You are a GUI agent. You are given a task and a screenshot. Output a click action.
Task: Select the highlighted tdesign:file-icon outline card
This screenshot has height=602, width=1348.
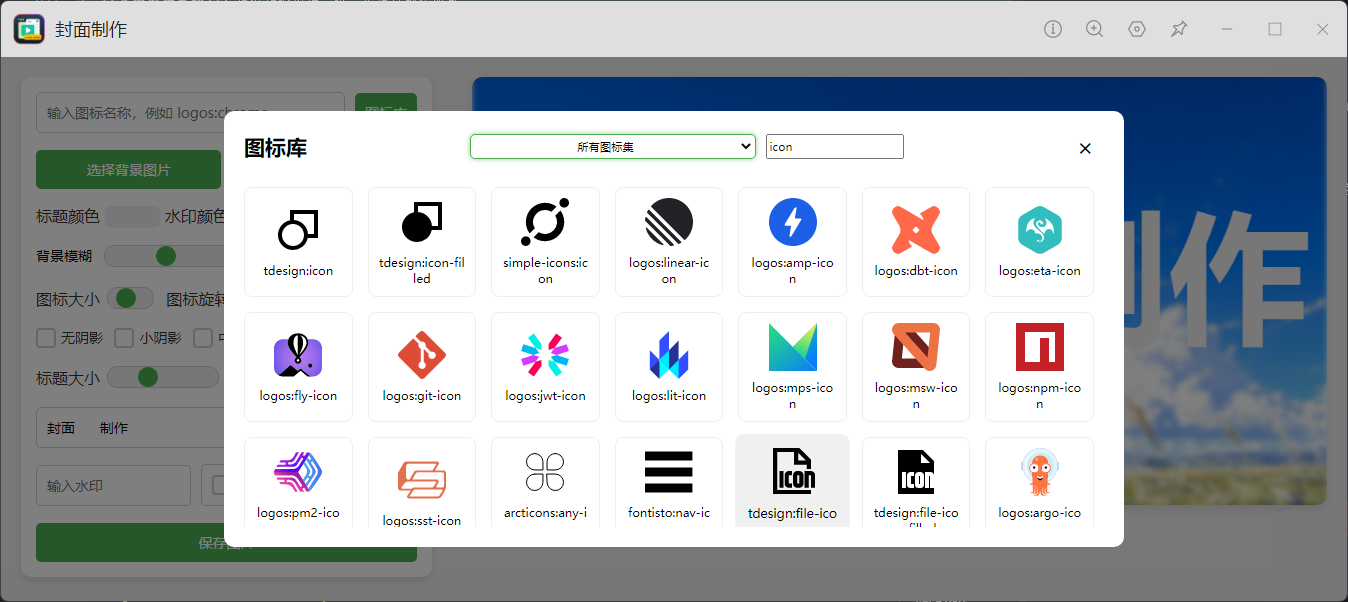click(793, 481)
